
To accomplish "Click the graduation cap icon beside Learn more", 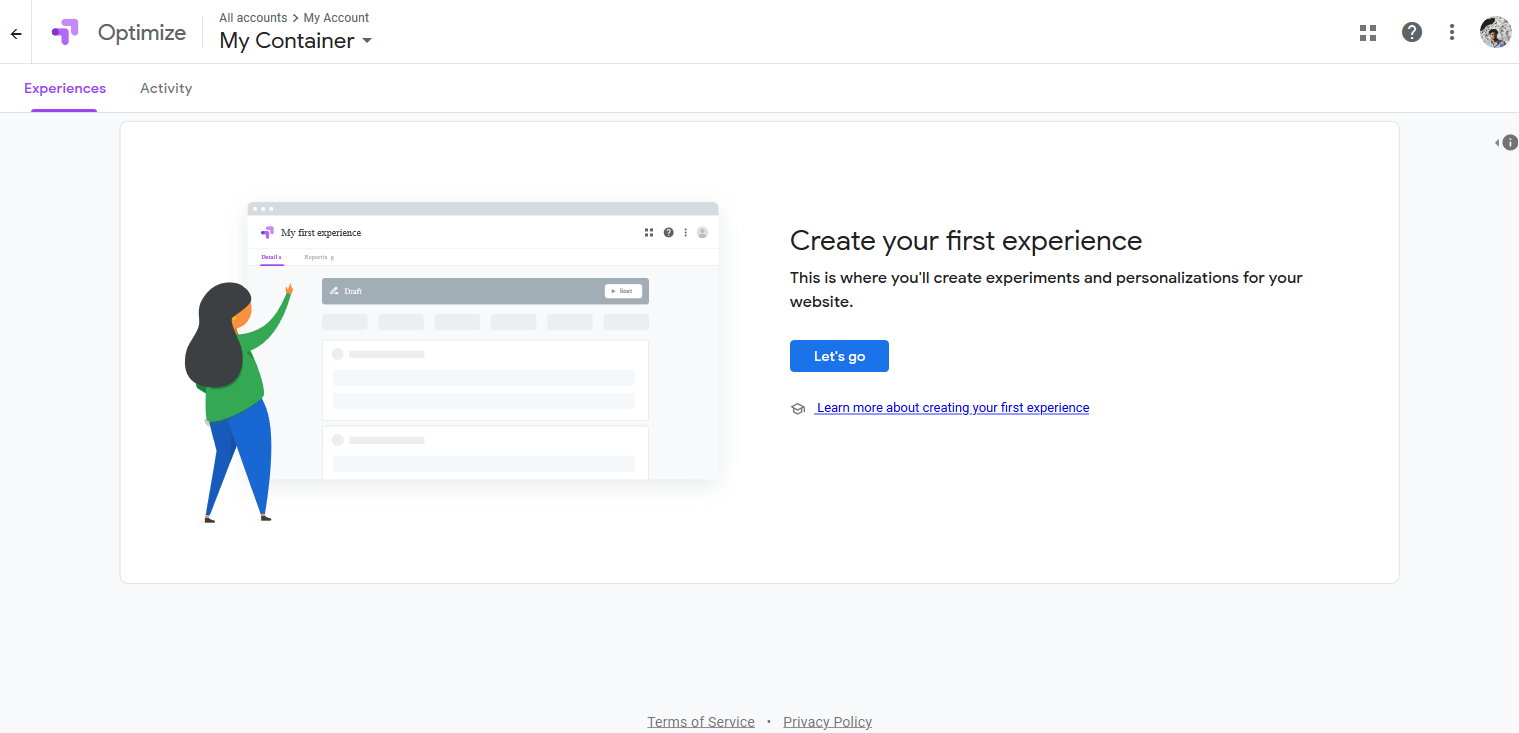I will coord(798,408).
